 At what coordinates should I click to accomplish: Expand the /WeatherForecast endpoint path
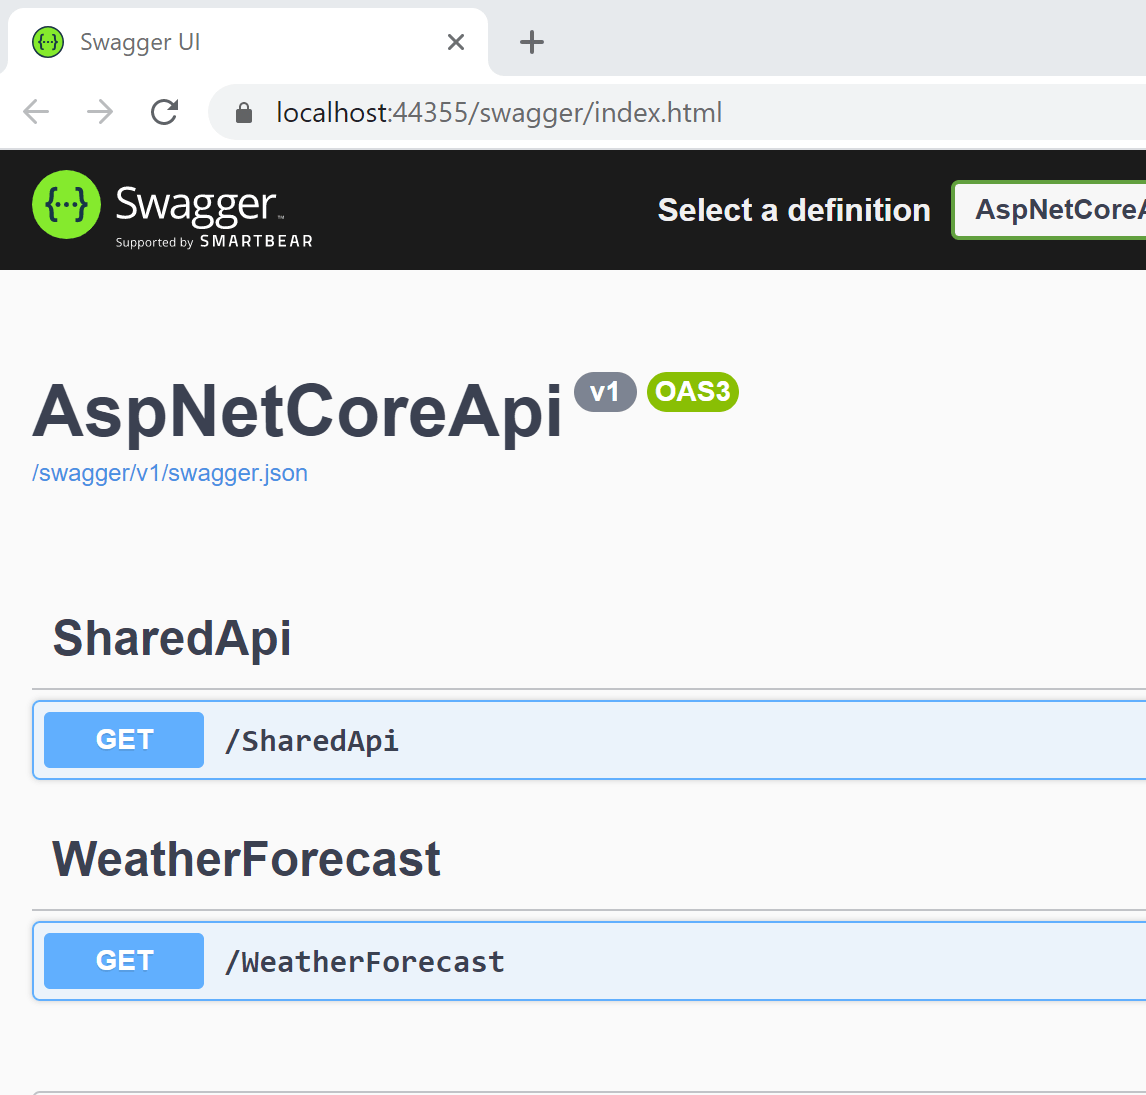365,962
